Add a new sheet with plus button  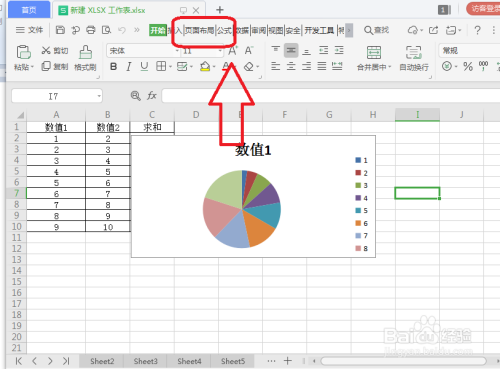tap(288, 361)
